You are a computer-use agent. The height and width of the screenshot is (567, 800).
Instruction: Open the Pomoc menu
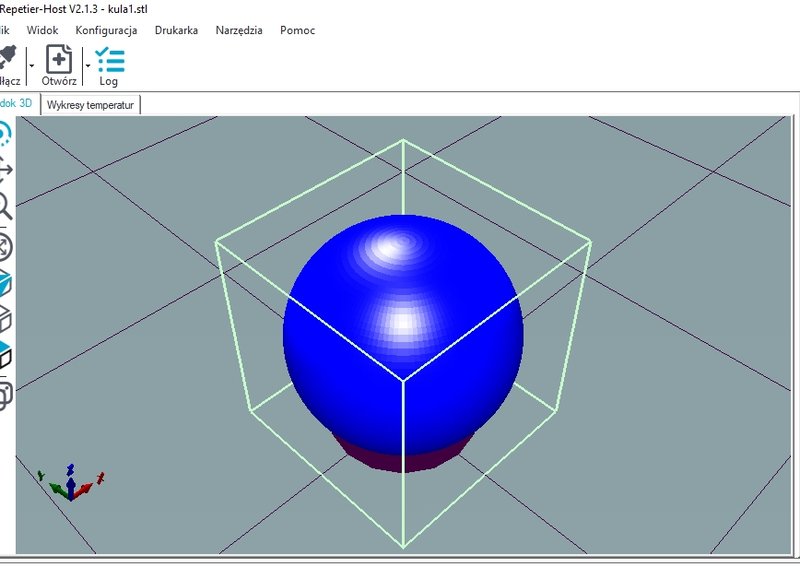(x=297, y=30)
